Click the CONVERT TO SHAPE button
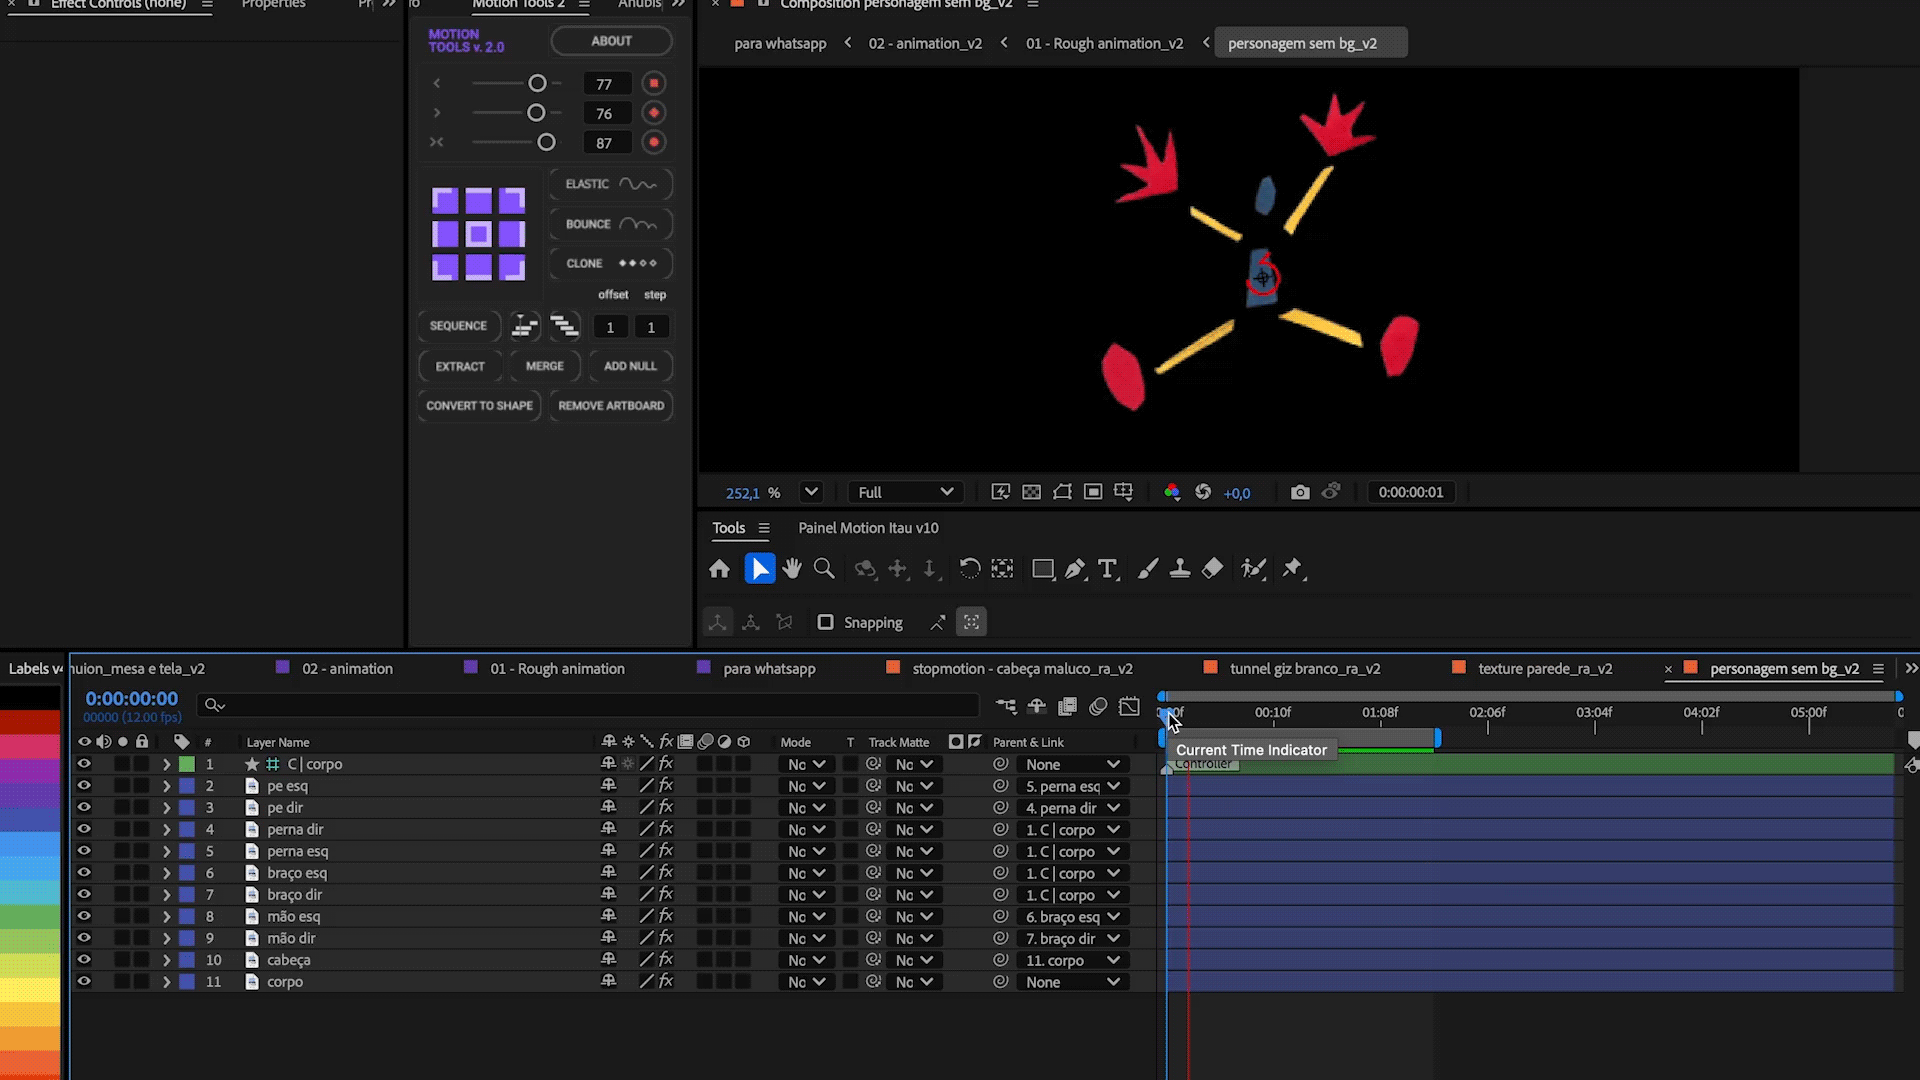 tap(479, 406)
